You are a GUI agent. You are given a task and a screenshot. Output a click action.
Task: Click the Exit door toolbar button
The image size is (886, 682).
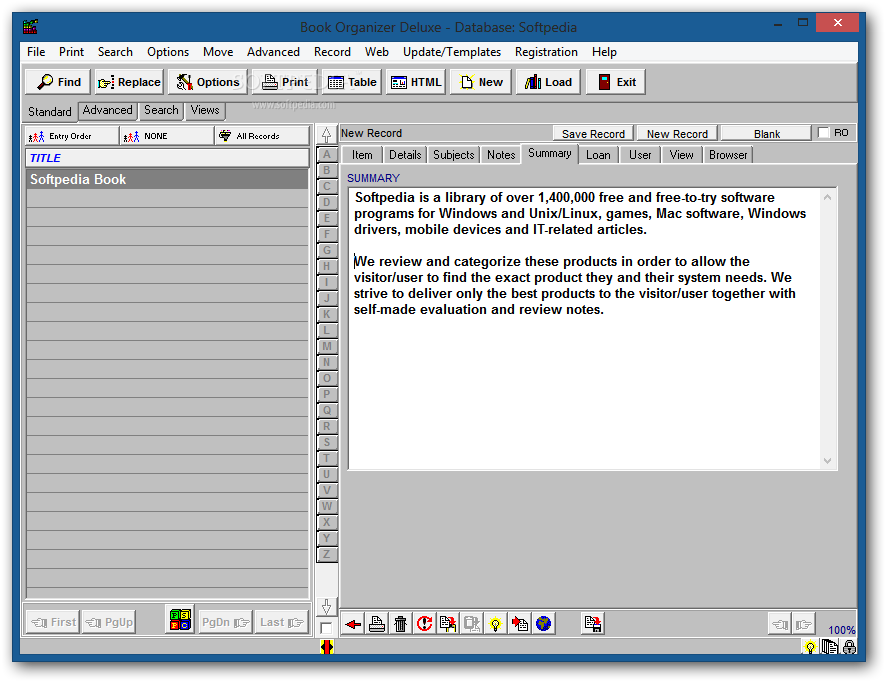tap(616, 82)
